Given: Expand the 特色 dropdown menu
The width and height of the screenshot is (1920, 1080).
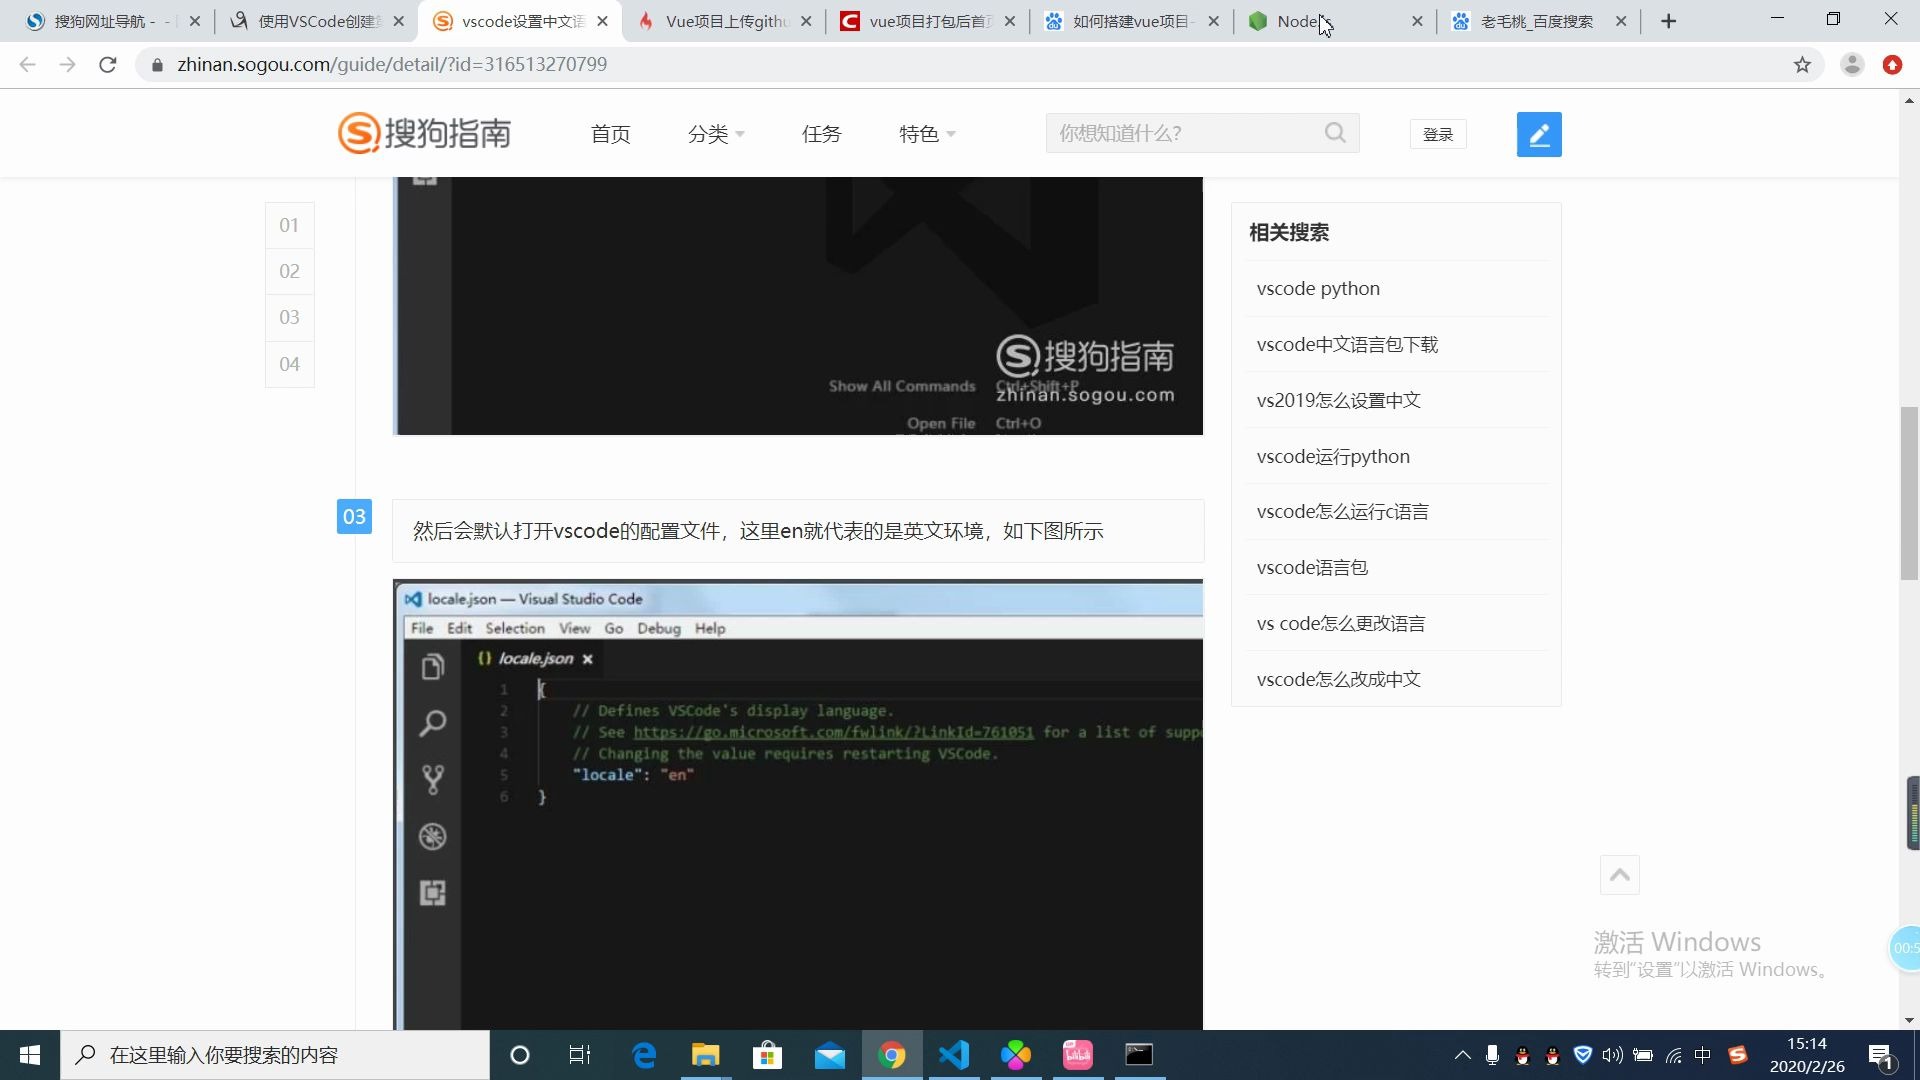Looking at the screenshot, I should coord(926,134).
